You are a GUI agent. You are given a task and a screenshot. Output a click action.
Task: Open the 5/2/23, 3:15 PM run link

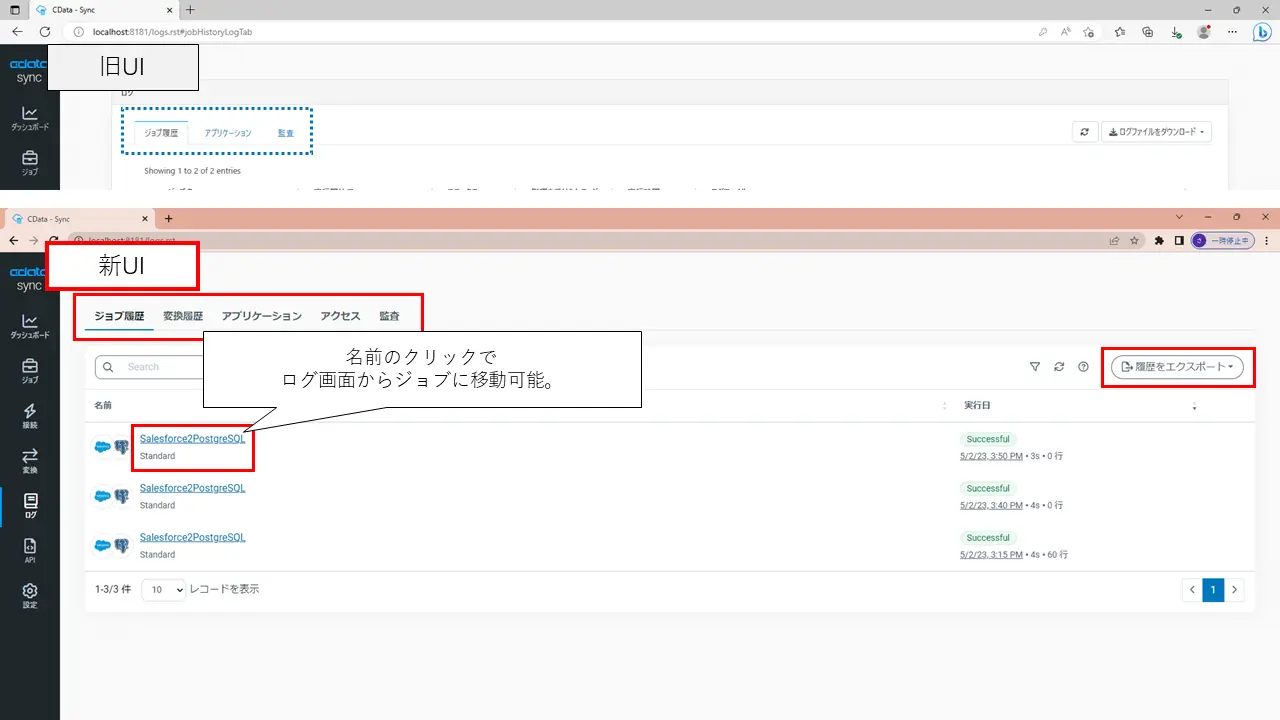pos(991,554)
